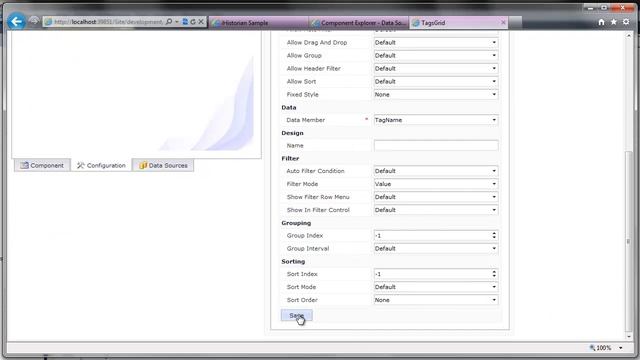Screen dimensions: 640x360
Task: Switch to Component Explorer browser tab
Action: click(360, 23)
